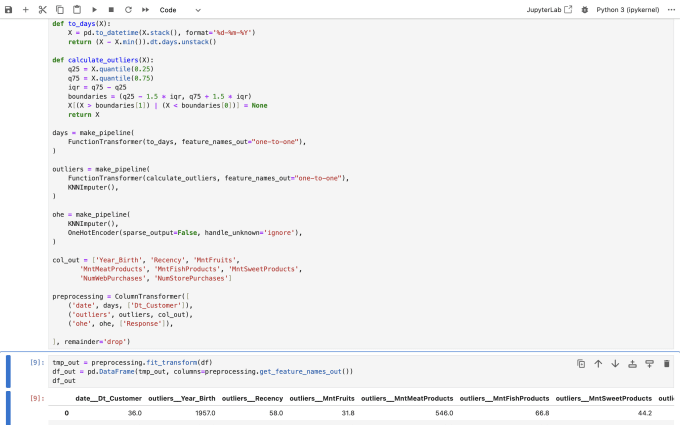This screenshot has width=680, height=425.
Task: Click the remainder='drop' line
Action: pos(91,342)
